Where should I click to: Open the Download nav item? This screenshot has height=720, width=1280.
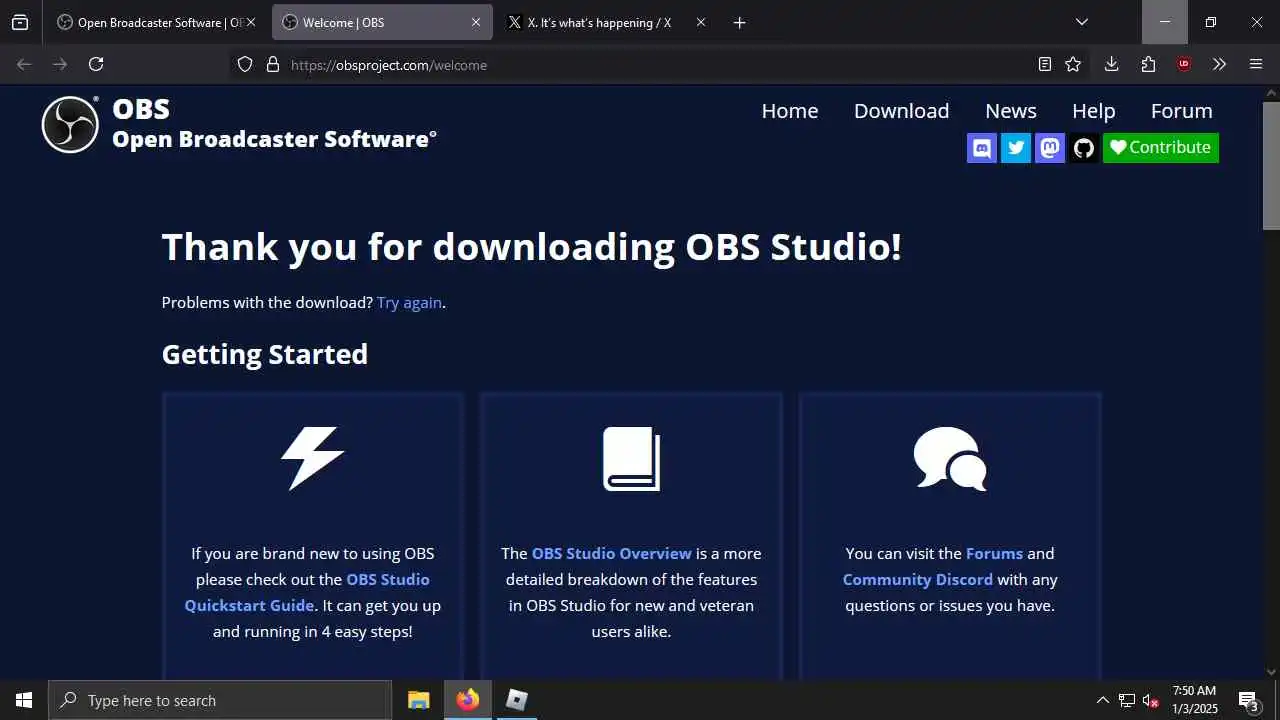(x=901, y=111)
